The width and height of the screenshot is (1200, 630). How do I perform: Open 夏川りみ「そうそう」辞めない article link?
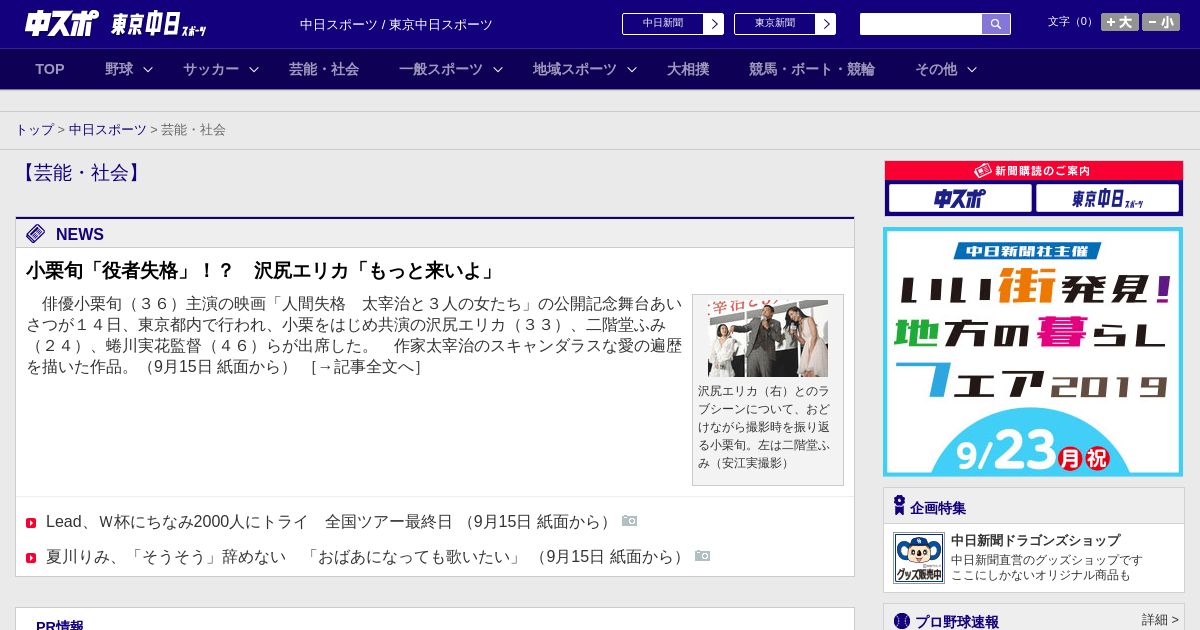click(x=365, y=557)
